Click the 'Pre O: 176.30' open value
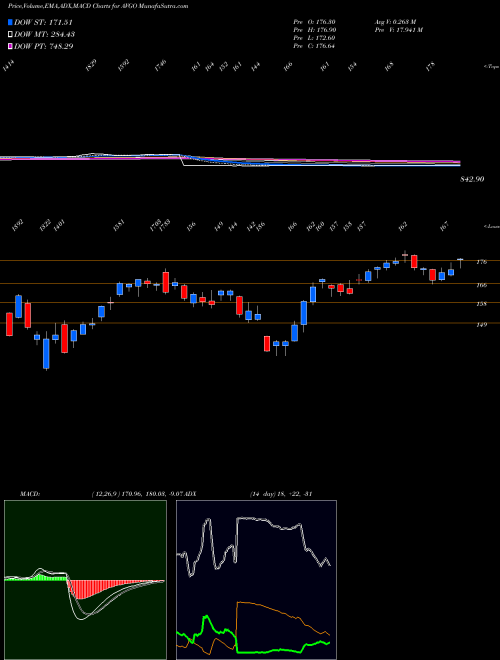This screenshot has height=660, width=500. 314,22
